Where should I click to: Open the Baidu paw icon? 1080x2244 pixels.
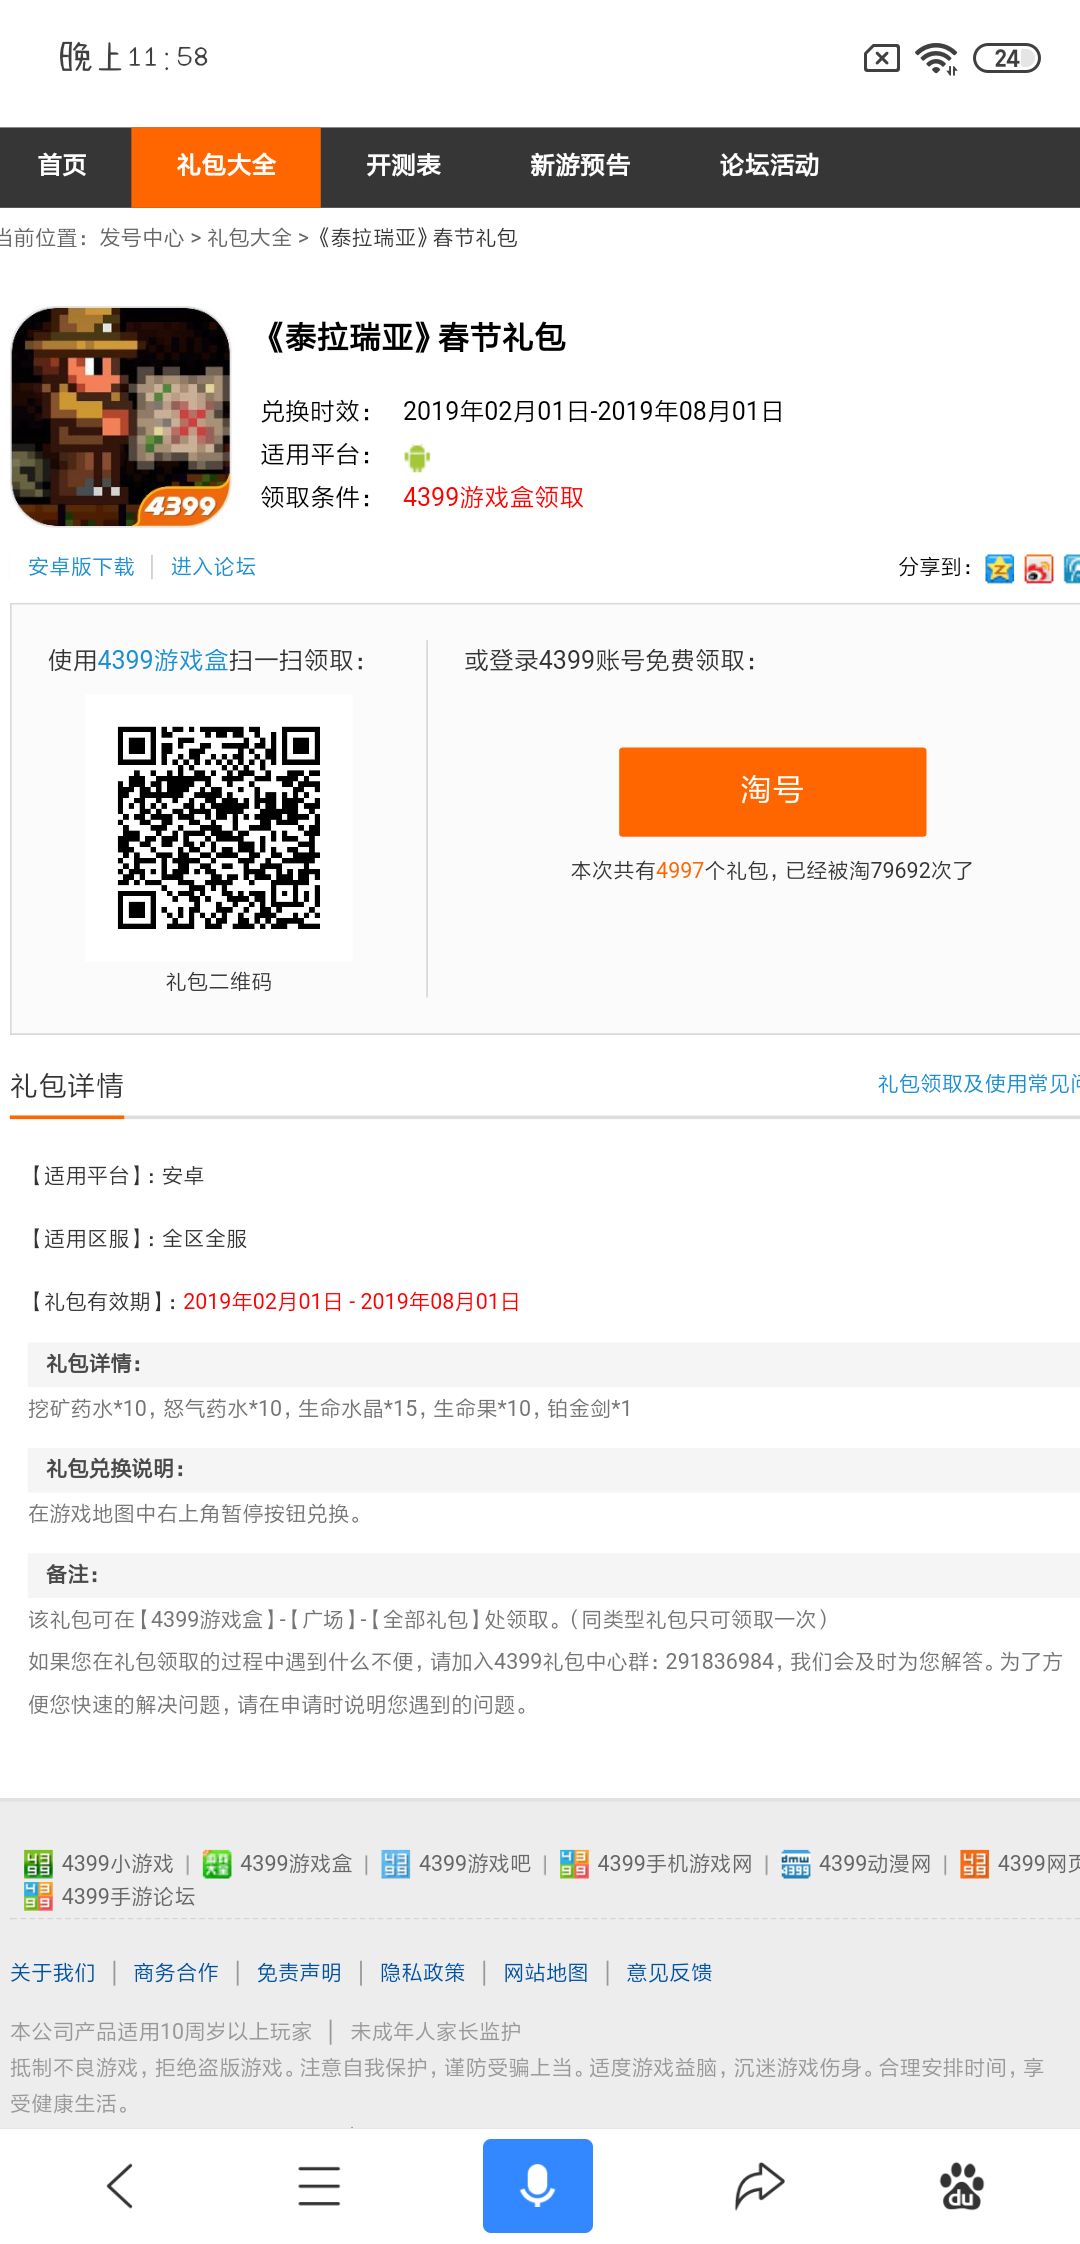pos(962,2185)
